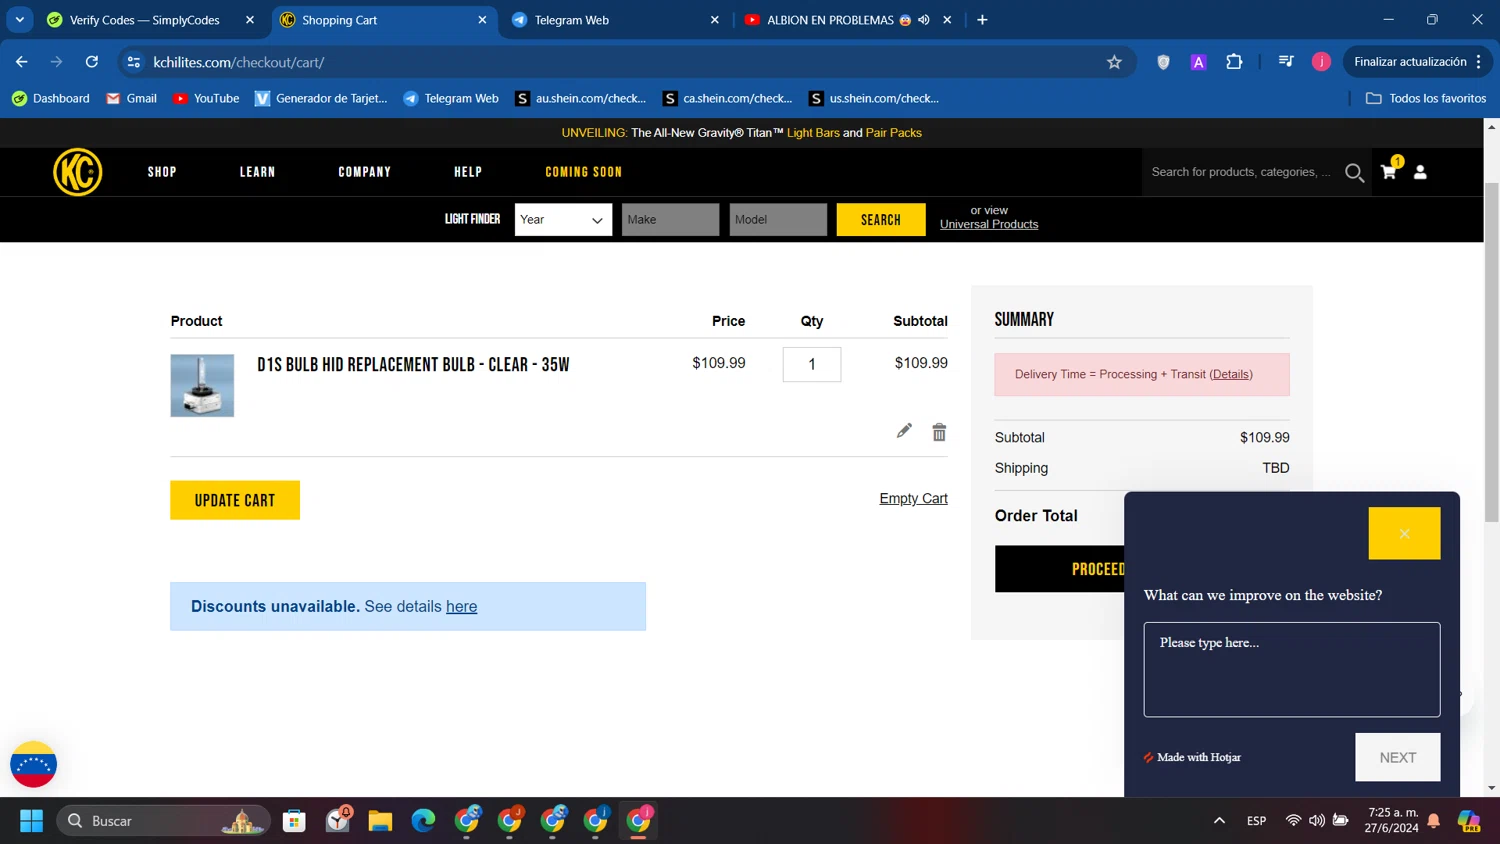Screen dimensions: 1500x844
Task: Open the COMING SOON menu item
Action: 583,172
